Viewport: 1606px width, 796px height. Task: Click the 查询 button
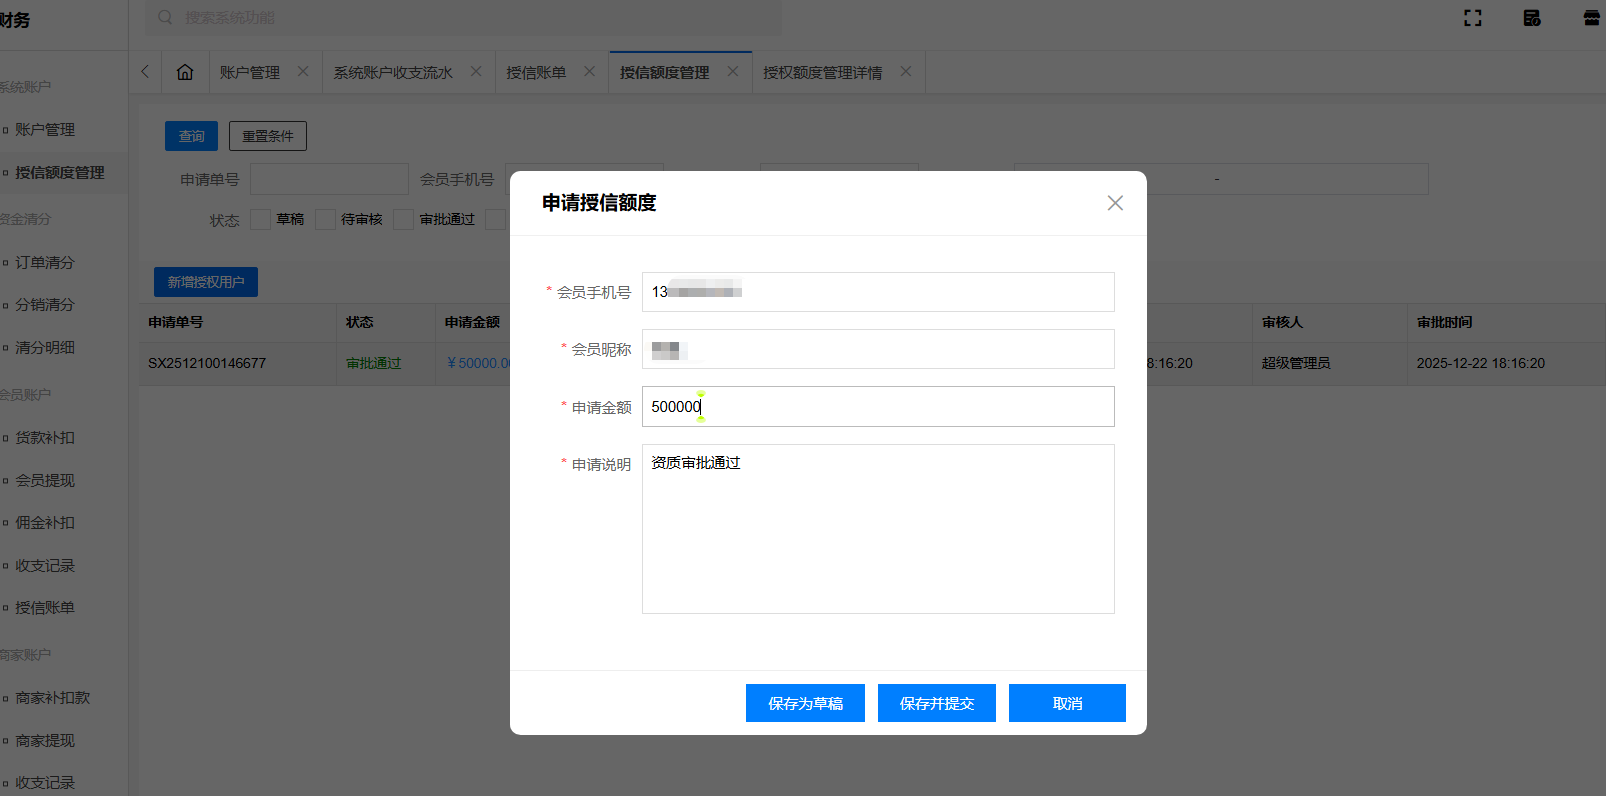(x=191, y=136)
